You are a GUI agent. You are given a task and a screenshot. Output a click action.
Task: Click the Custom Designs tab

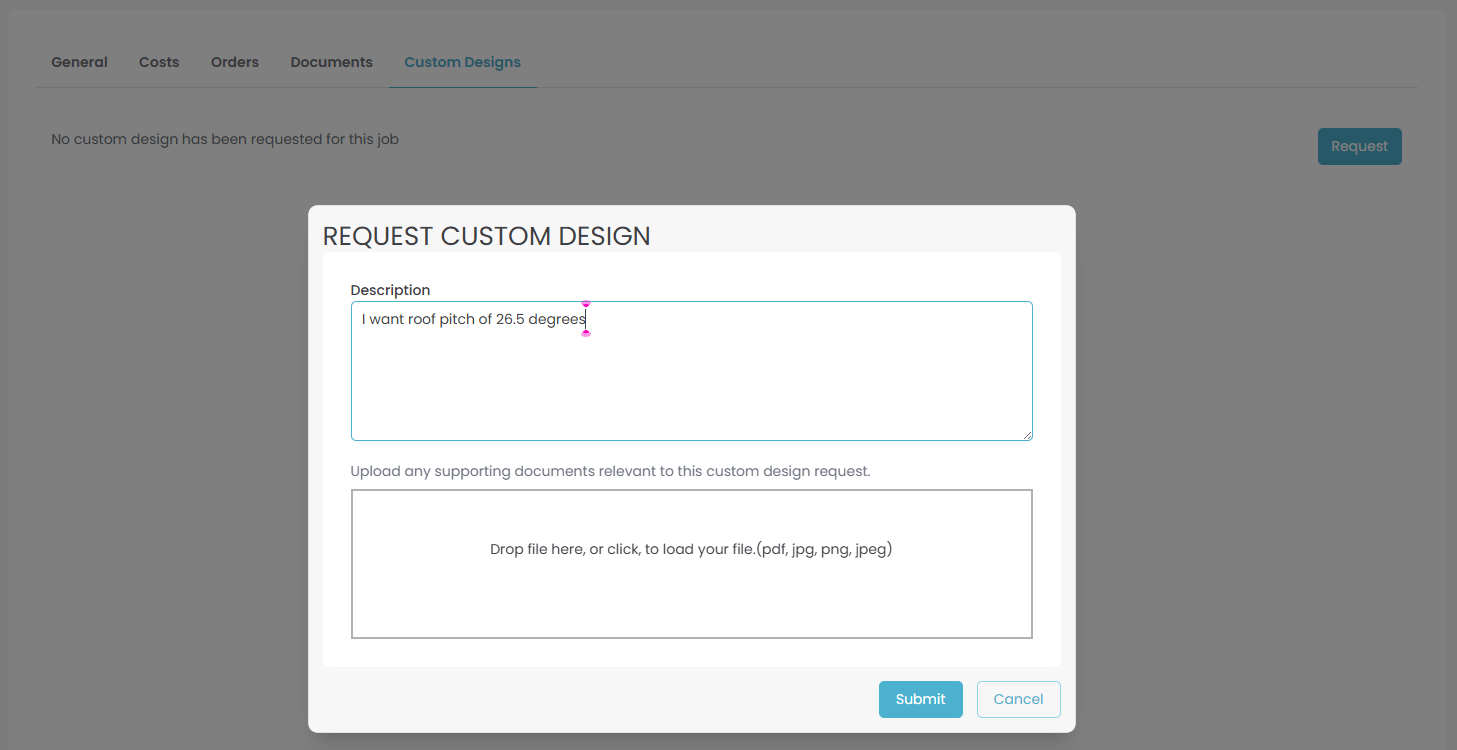pos(462,62)
